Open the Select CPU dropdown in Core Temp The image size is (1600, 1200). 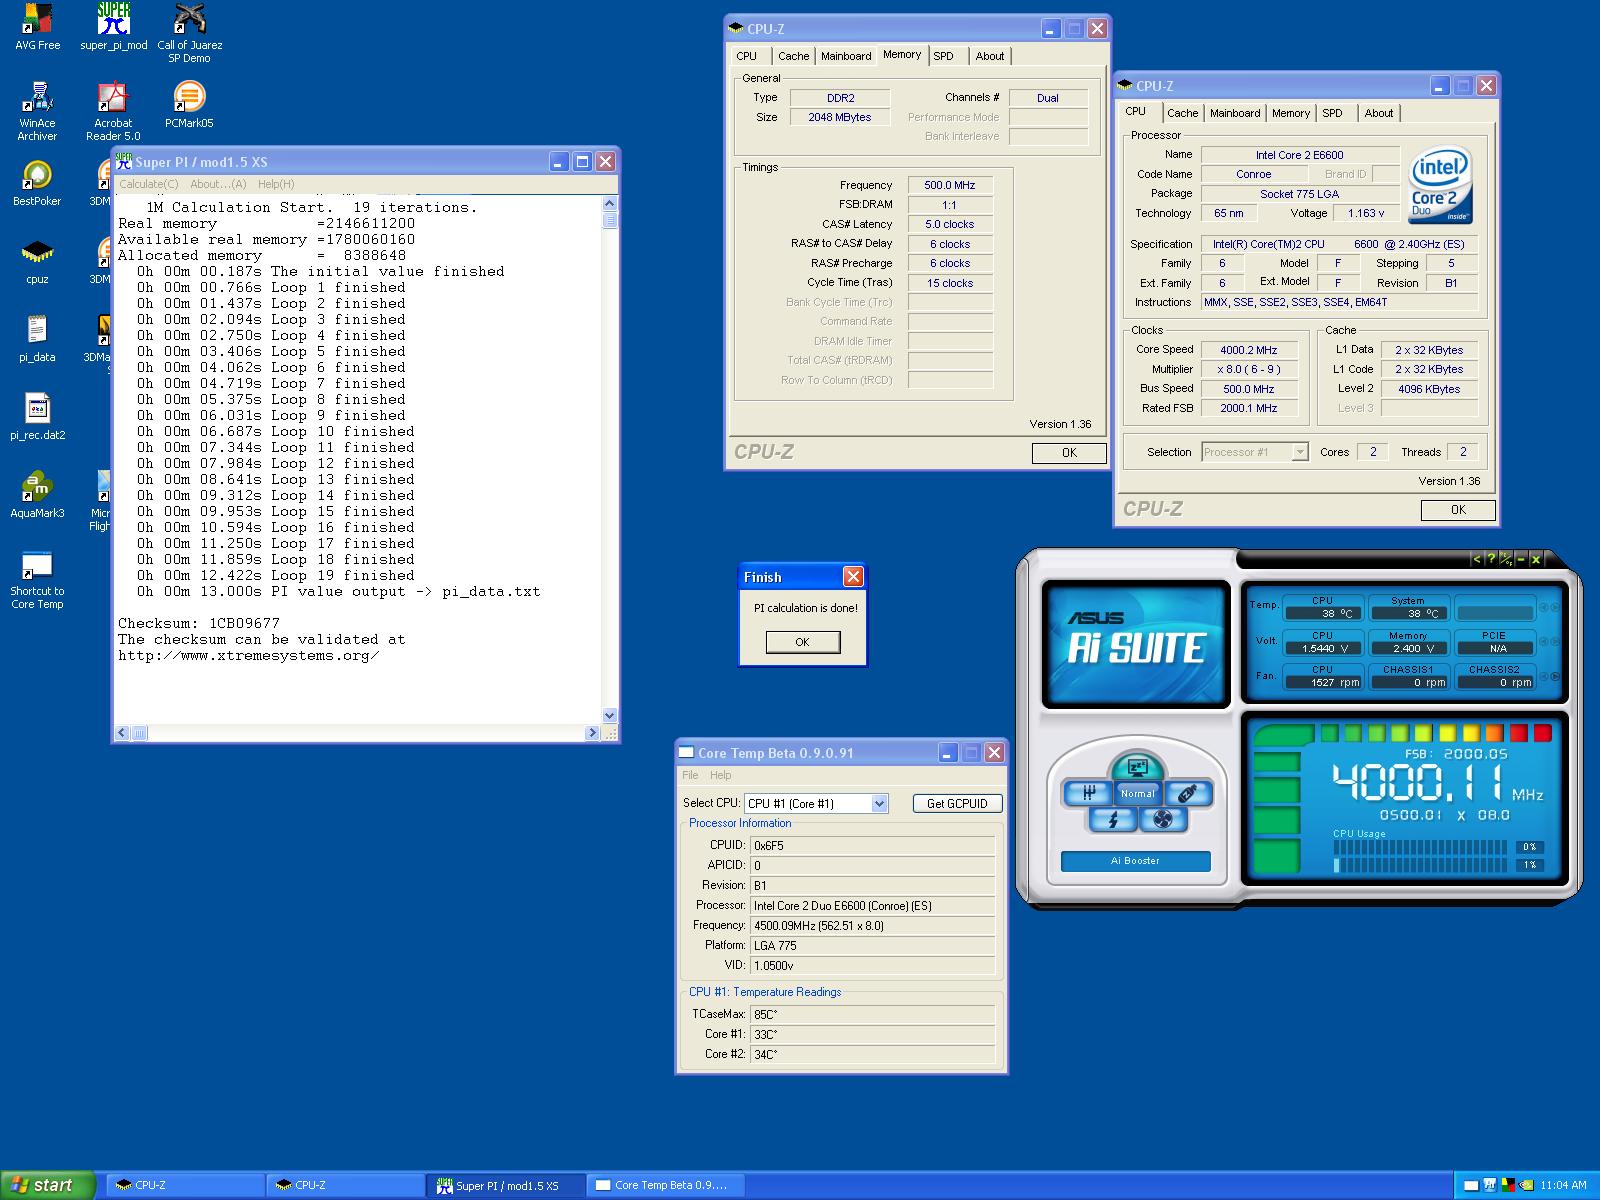[x=879, y=803]
